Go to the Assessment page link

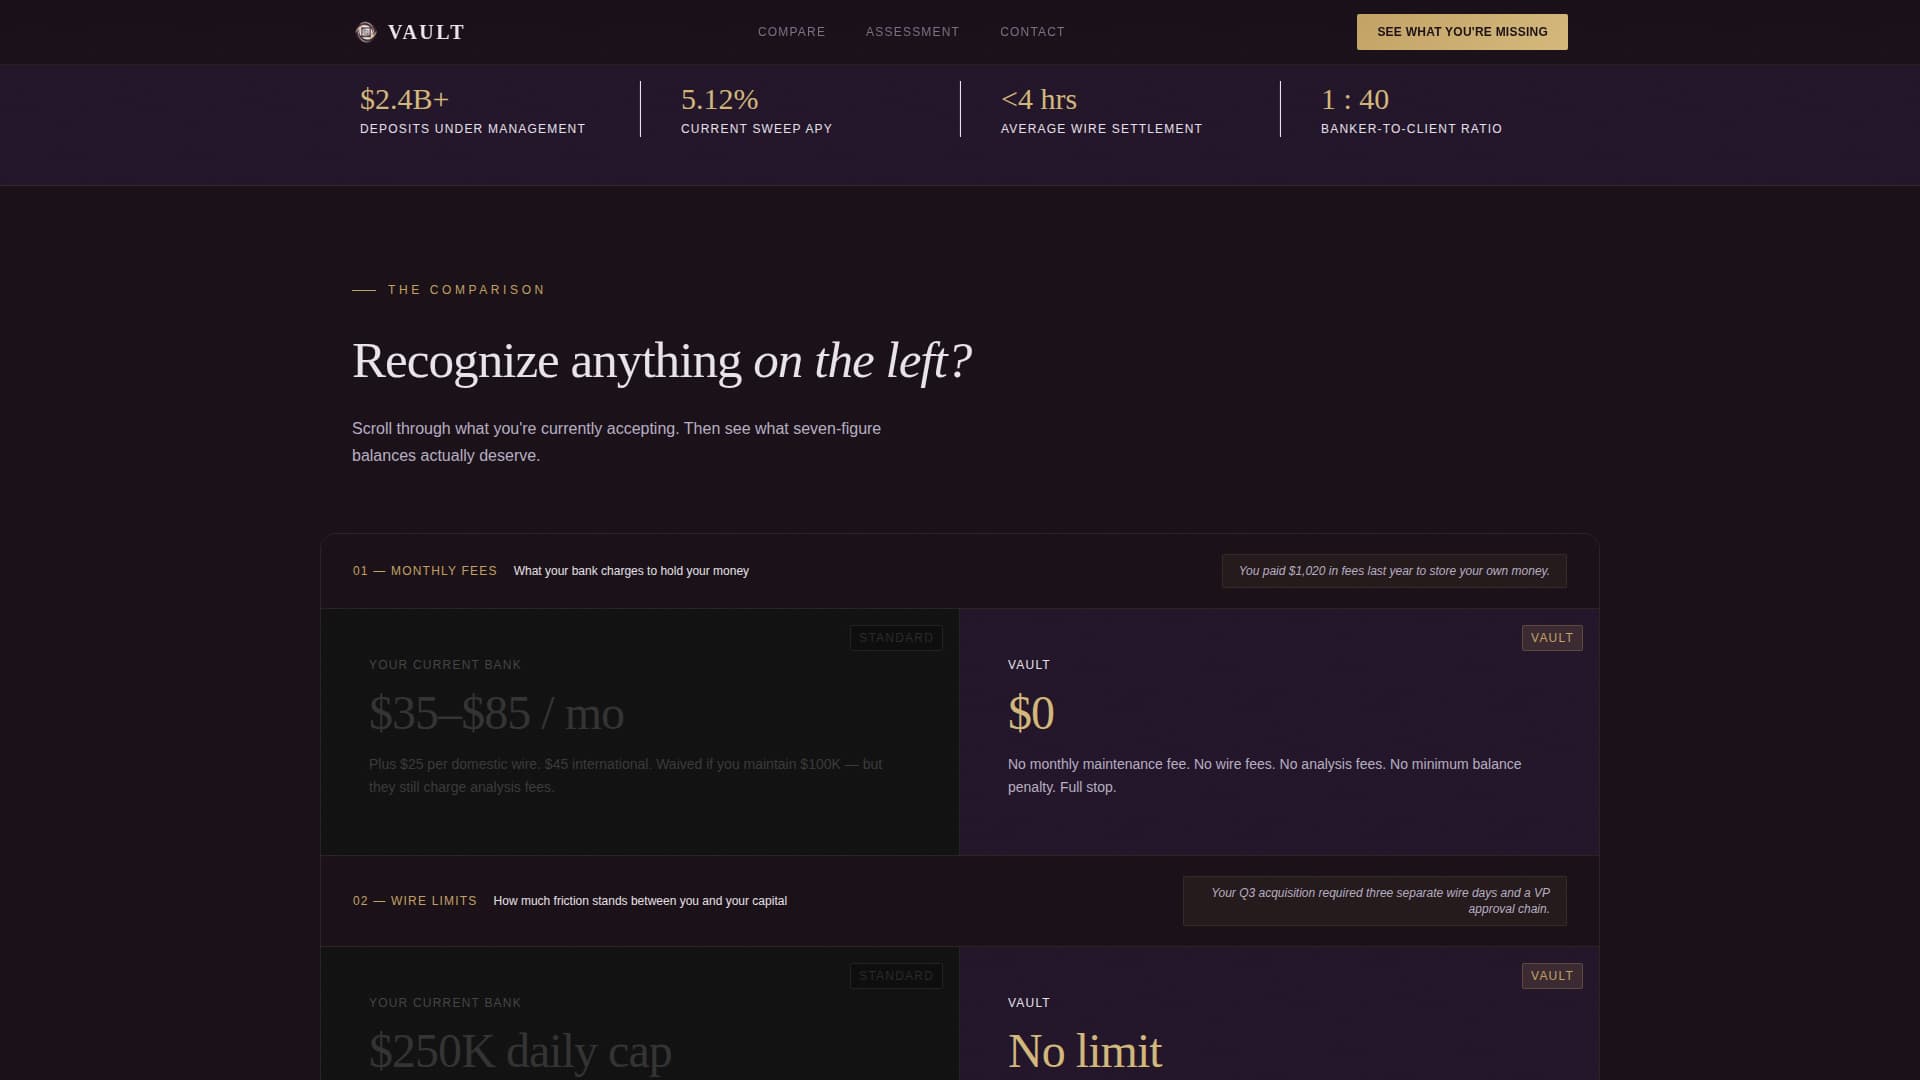point(912,32)
